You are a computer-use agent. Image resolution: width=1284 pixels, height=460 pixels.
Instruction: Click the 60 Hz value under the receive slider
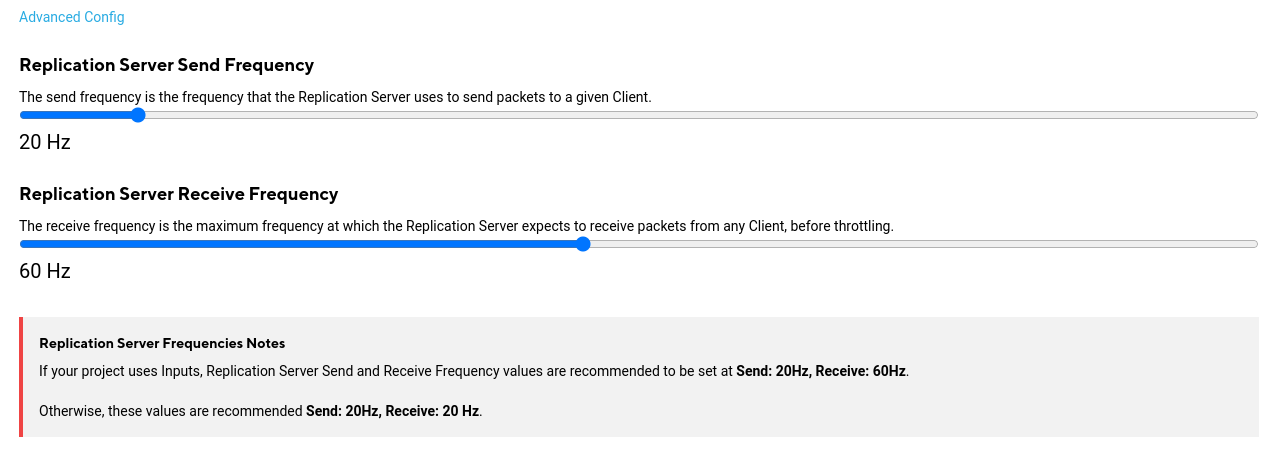(x=45, y=271)
